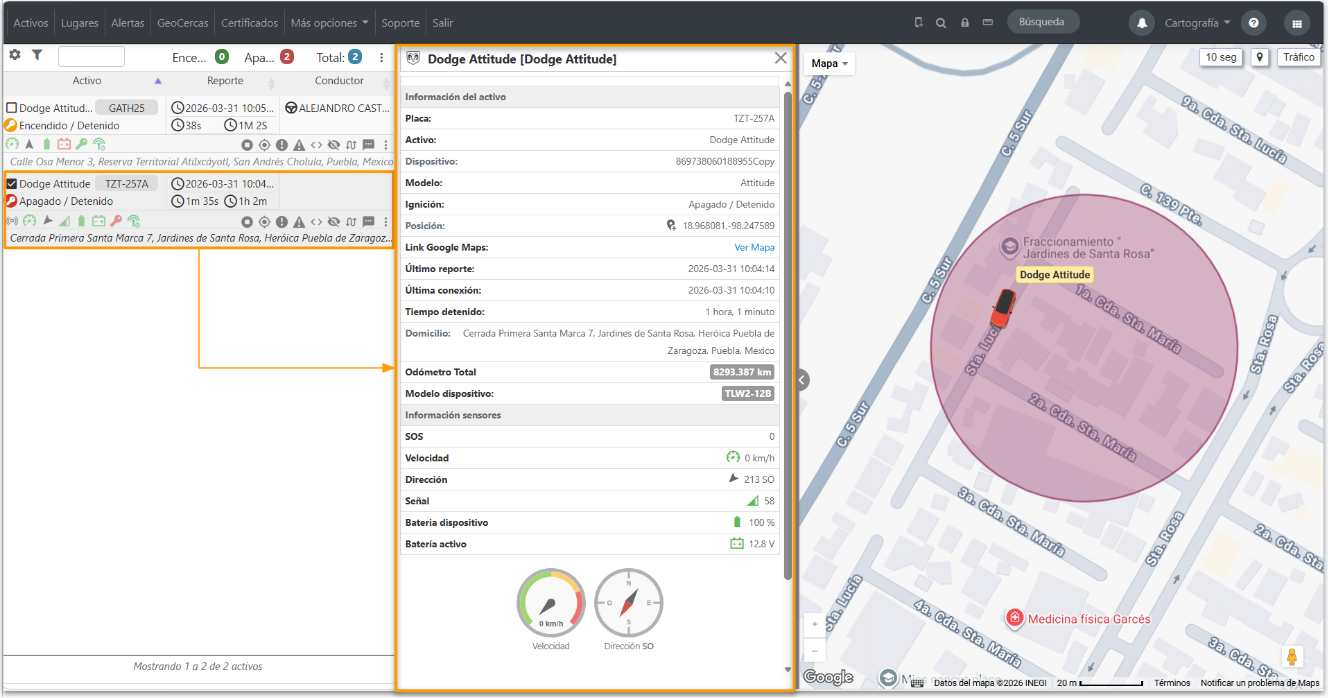Click the map pin marker button

click(1260, 58)
